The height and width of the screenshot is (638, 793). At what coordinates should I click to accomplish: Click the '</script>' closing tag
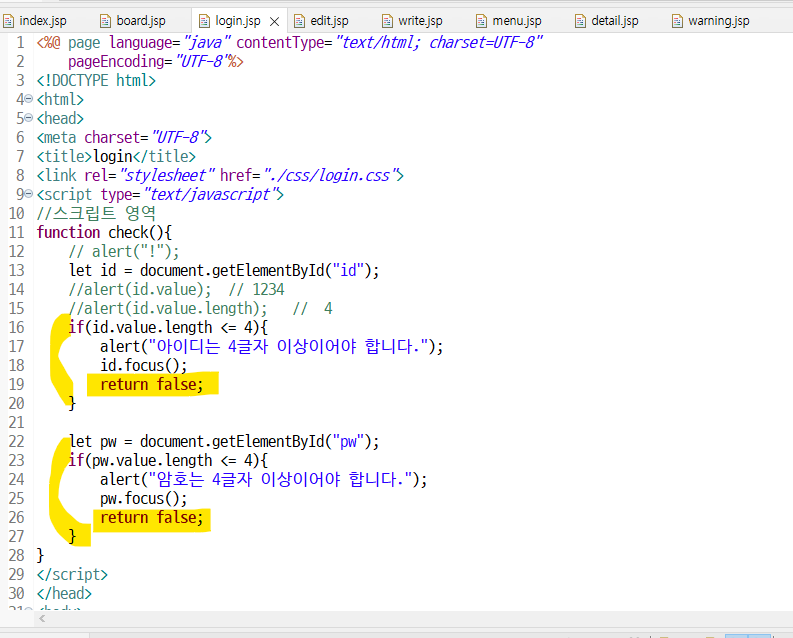72,574
